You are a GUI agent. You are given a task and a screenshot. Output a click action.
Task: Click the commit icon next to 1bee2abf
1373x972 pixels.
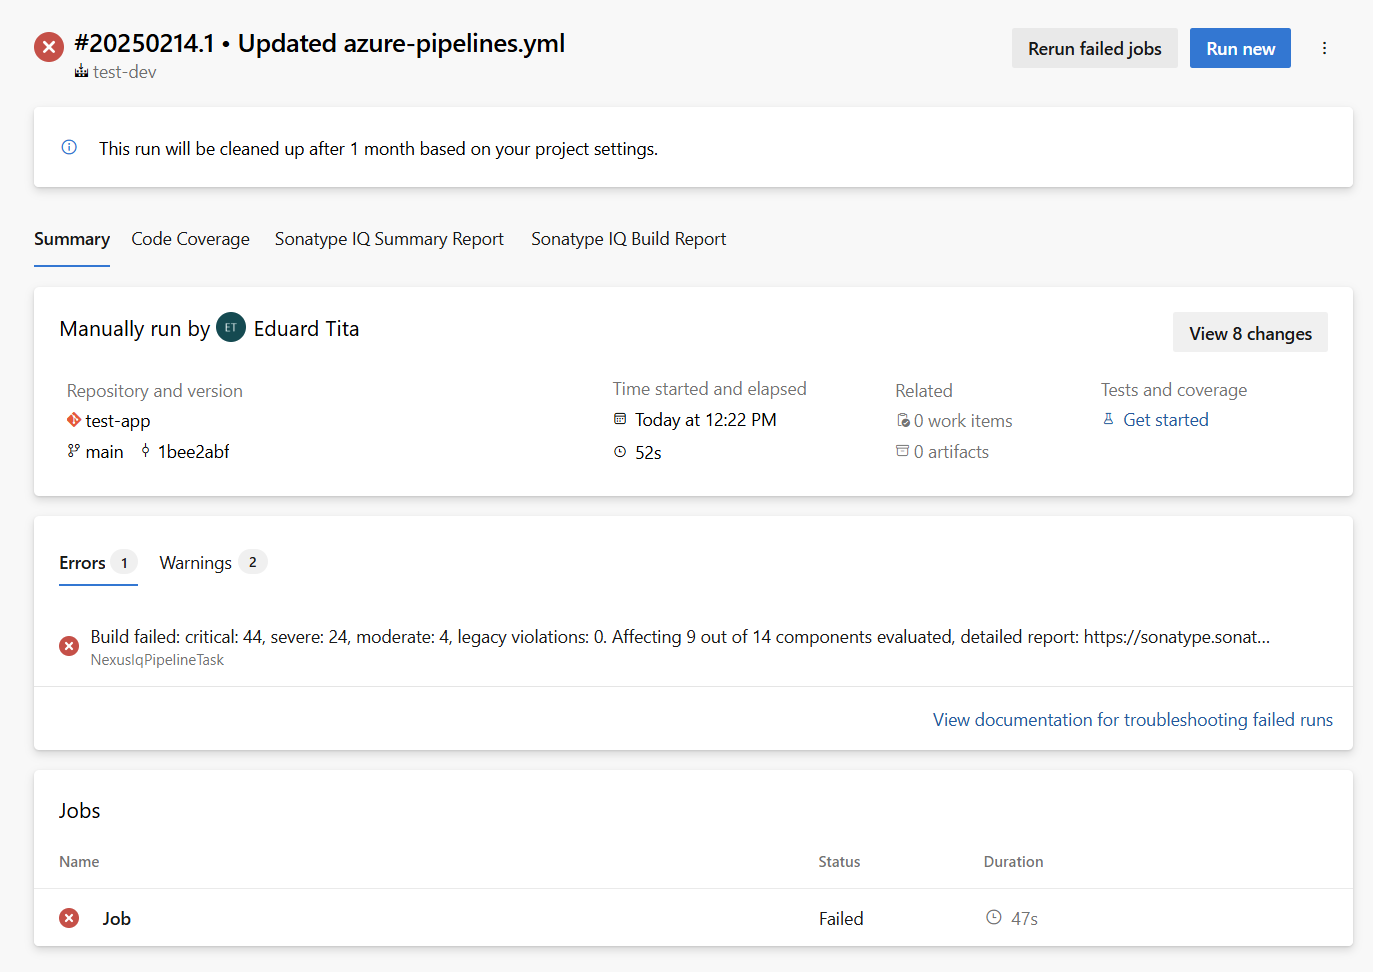tap(144, 451)
